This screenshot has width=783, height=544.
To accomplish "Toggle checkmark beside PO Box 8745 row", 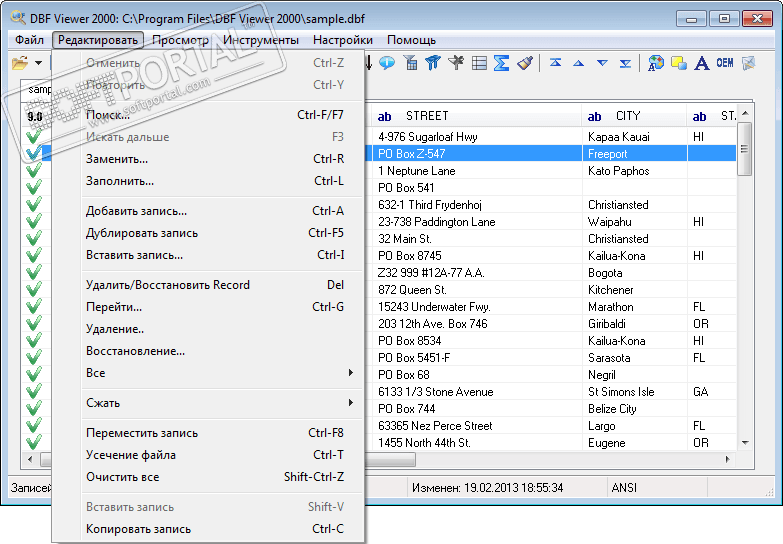I will [x=33, y=255].
